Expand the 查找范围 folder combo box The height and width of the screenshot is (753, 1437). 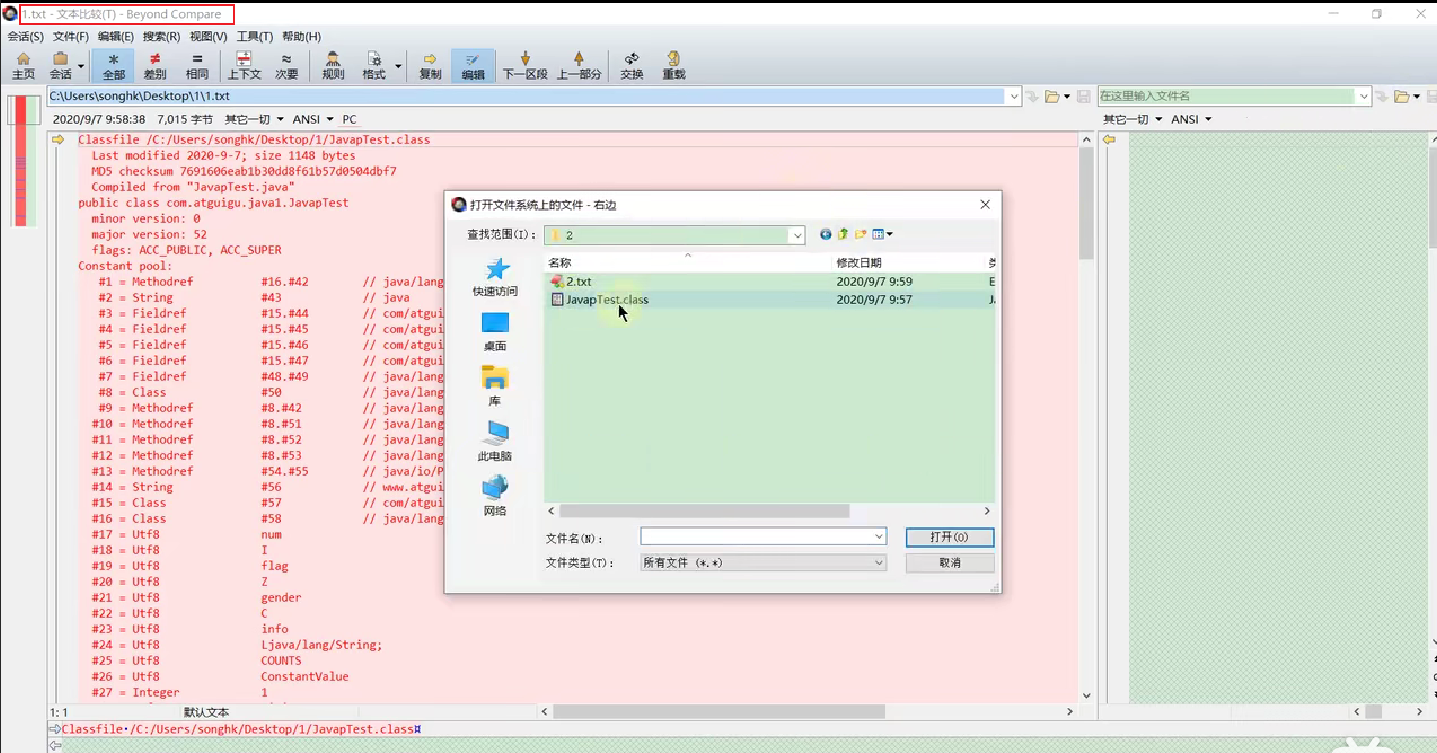(797, 236)
